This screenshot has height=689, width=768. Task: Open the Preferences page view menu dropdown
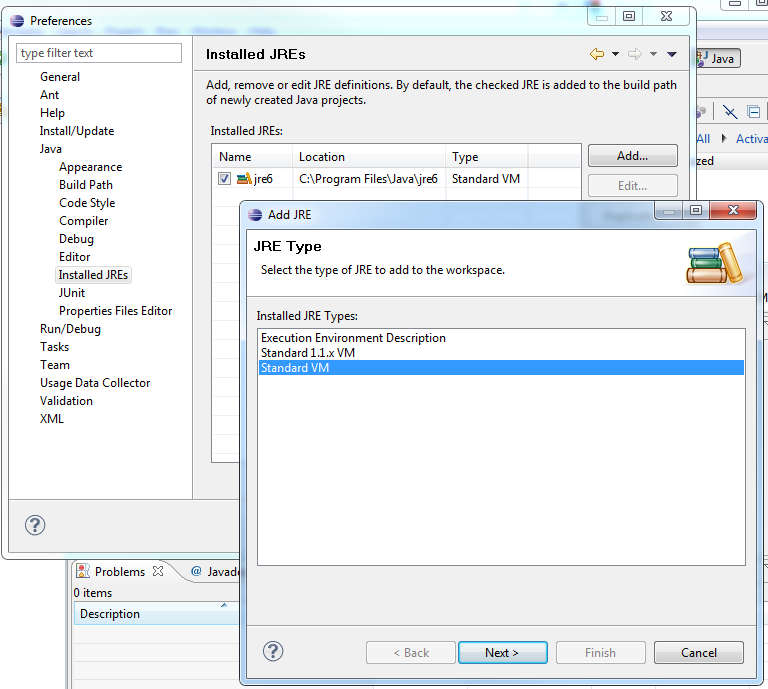click(x=672, y=54)
